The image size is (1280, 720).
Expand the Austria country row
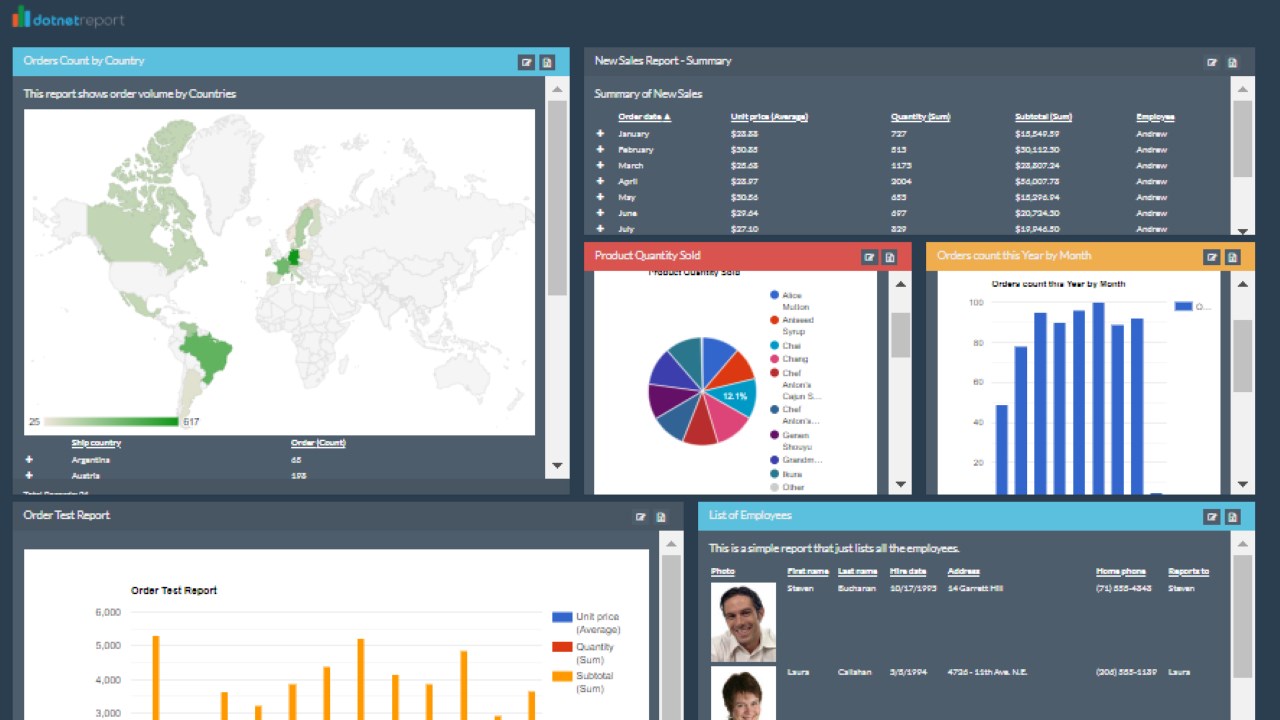click(x=29, y=476)
